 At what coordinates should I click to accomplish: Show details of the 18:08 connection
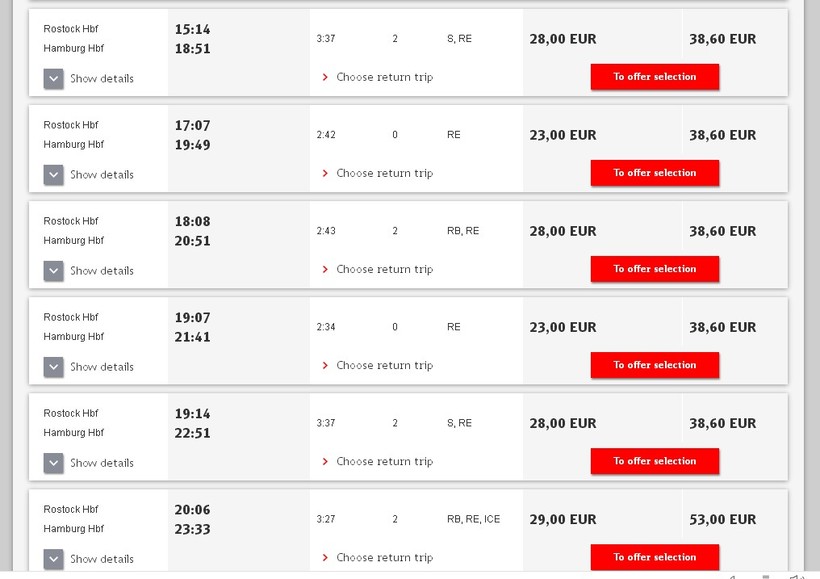(x=101, y=271)
